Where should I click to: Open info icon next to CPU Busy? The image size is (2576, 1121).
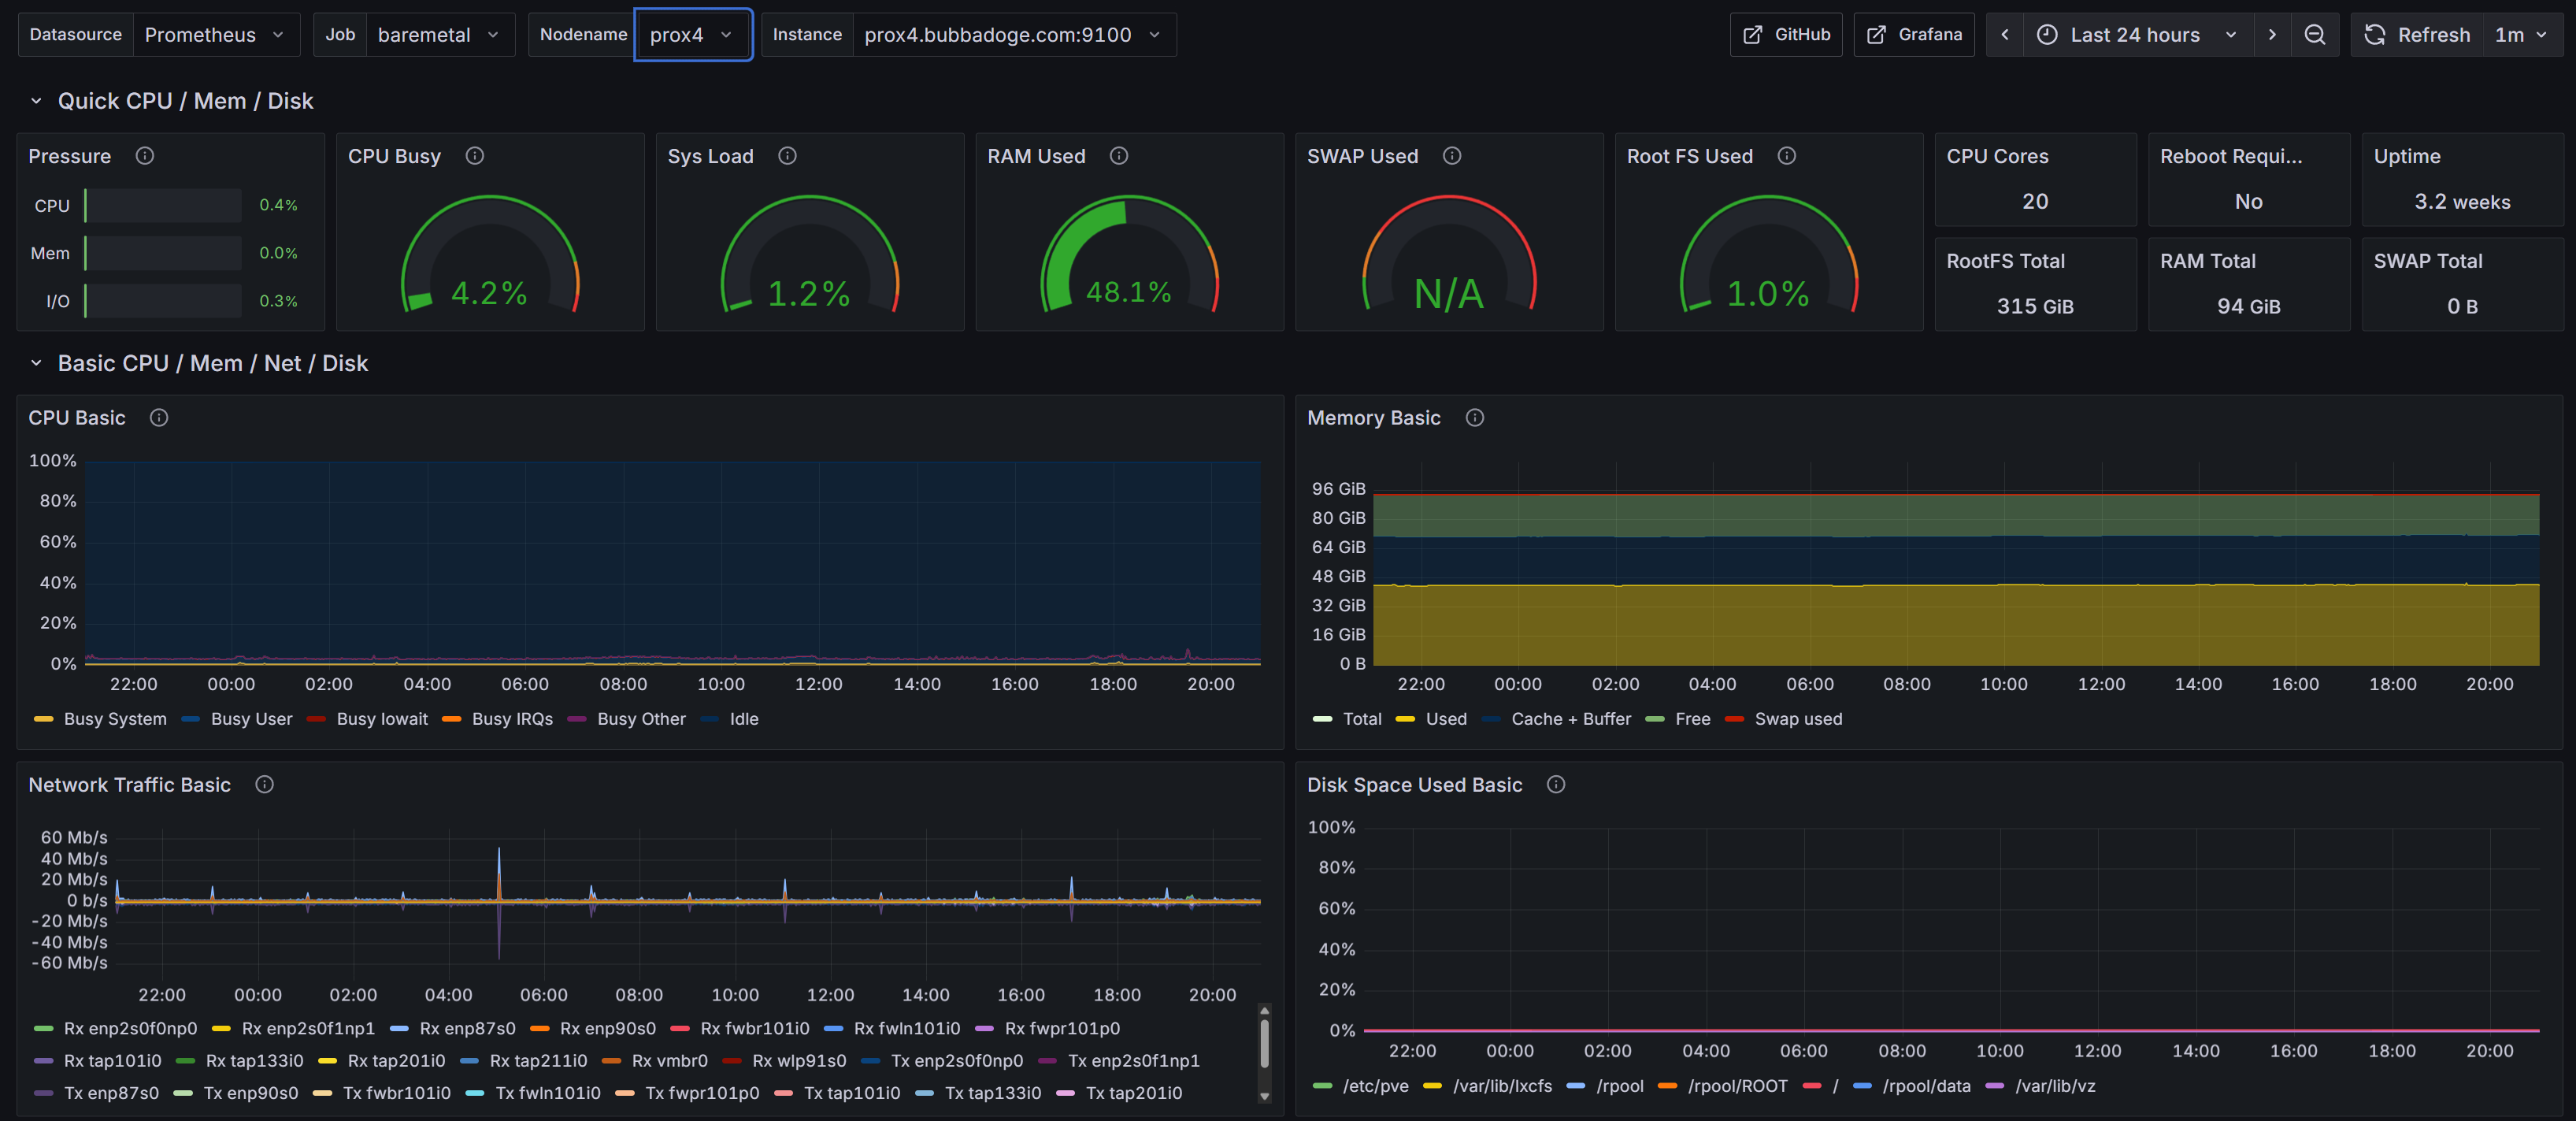click(475, 156)
